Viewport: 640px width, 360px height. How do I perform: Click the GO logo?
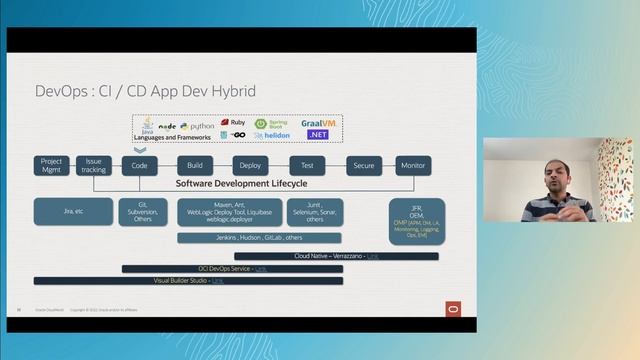click(233, 135)
